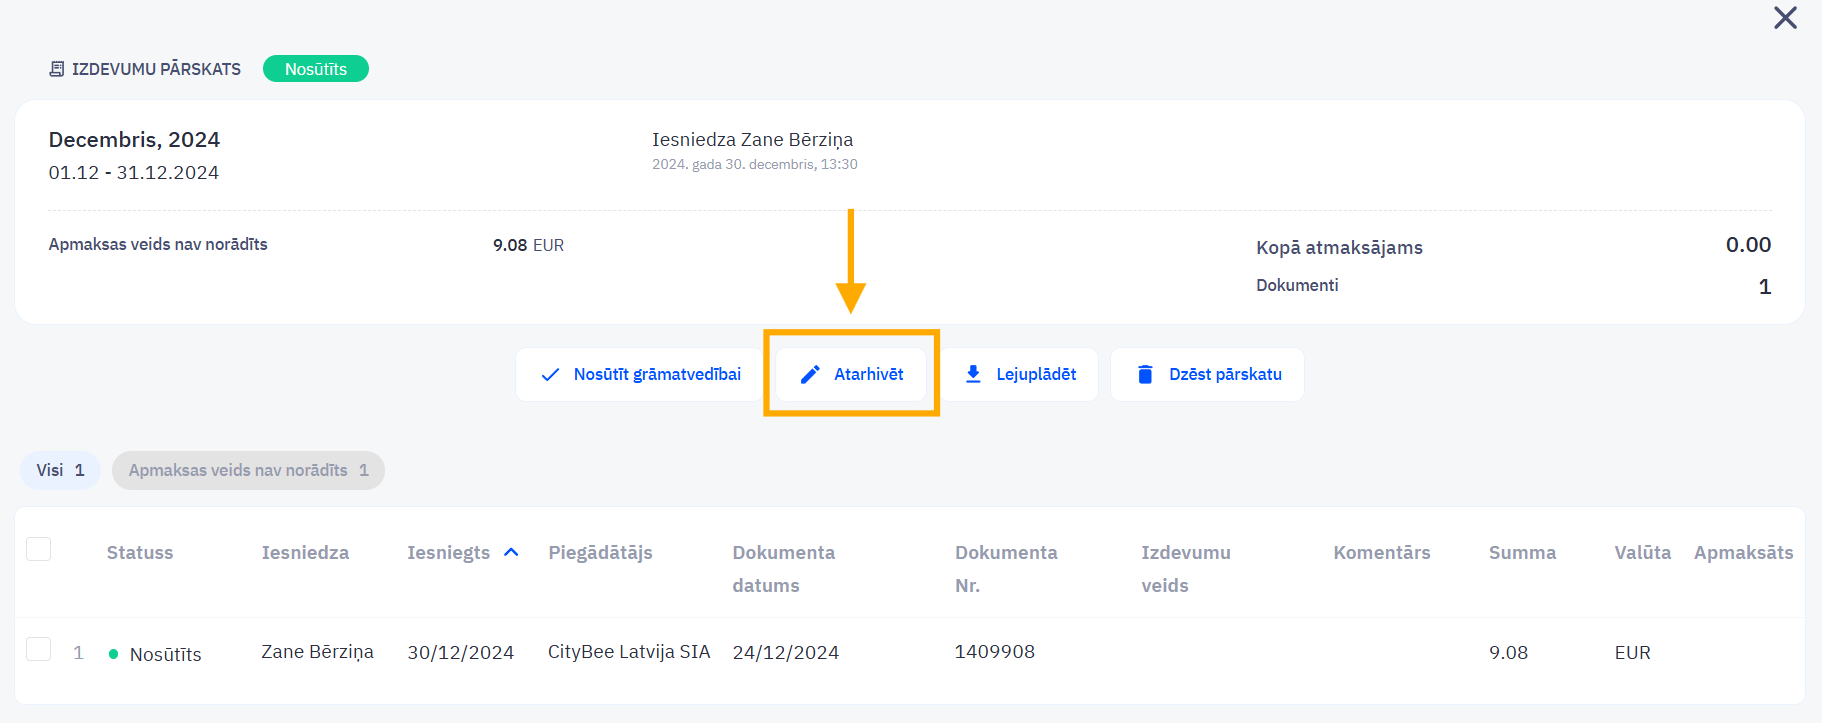
Task: Click the expense report document icon
Action: [57, 69]
